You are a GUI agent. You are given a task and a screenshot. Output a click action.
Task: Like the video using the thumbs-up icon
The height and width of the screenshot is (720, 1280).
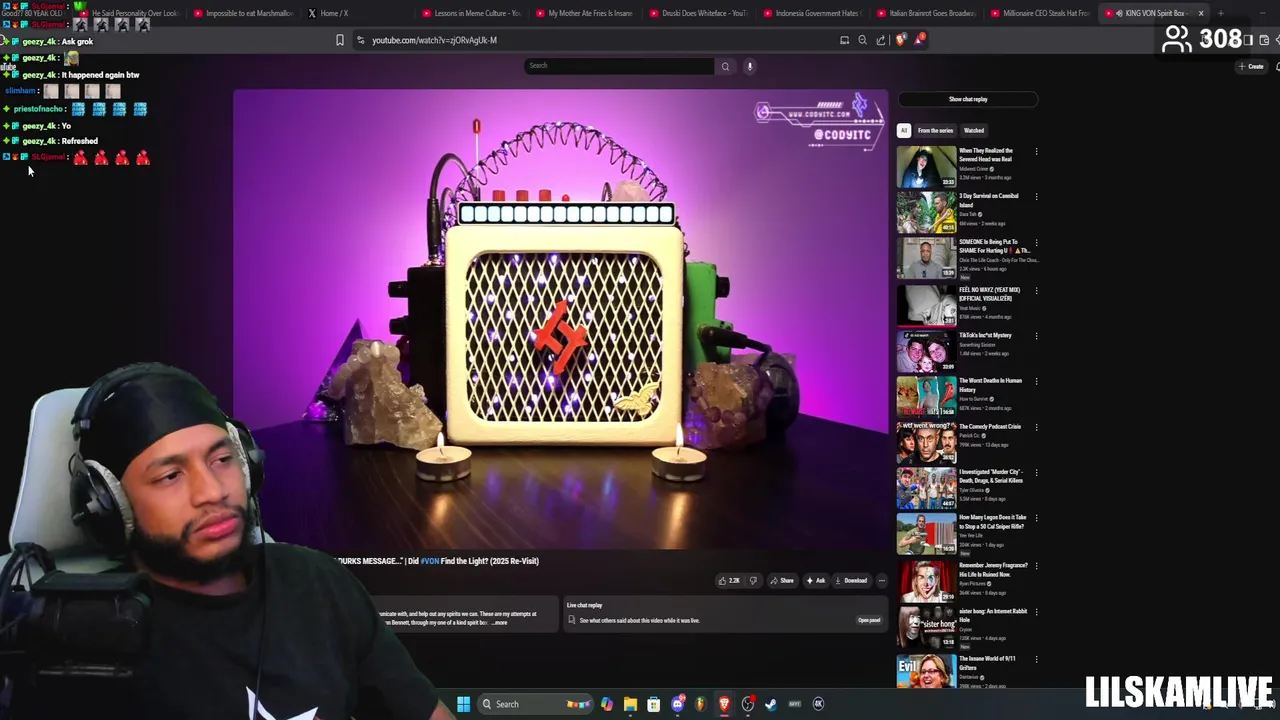[729, 580]
